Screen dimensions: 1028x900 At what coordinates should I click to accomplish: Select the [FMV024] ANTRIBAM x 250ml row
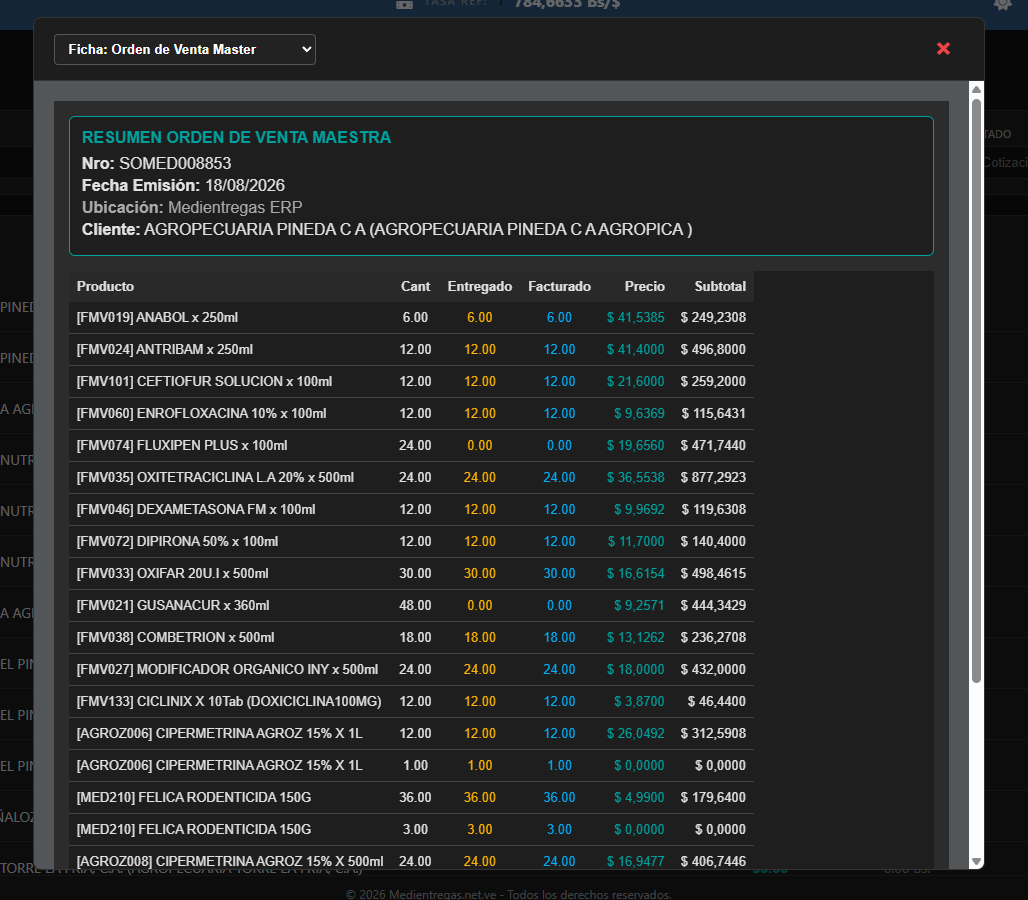tap(411, 349)
